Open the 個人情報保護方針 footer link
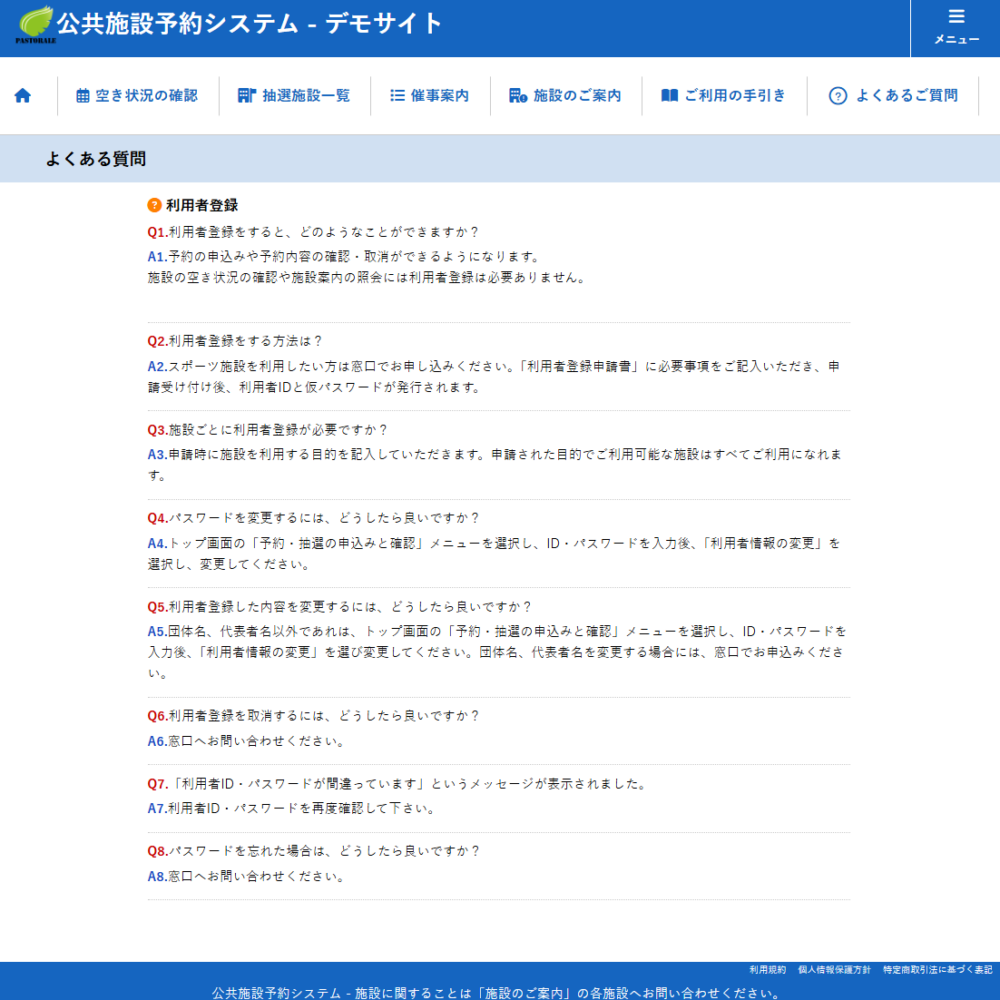 click(834, 970)
